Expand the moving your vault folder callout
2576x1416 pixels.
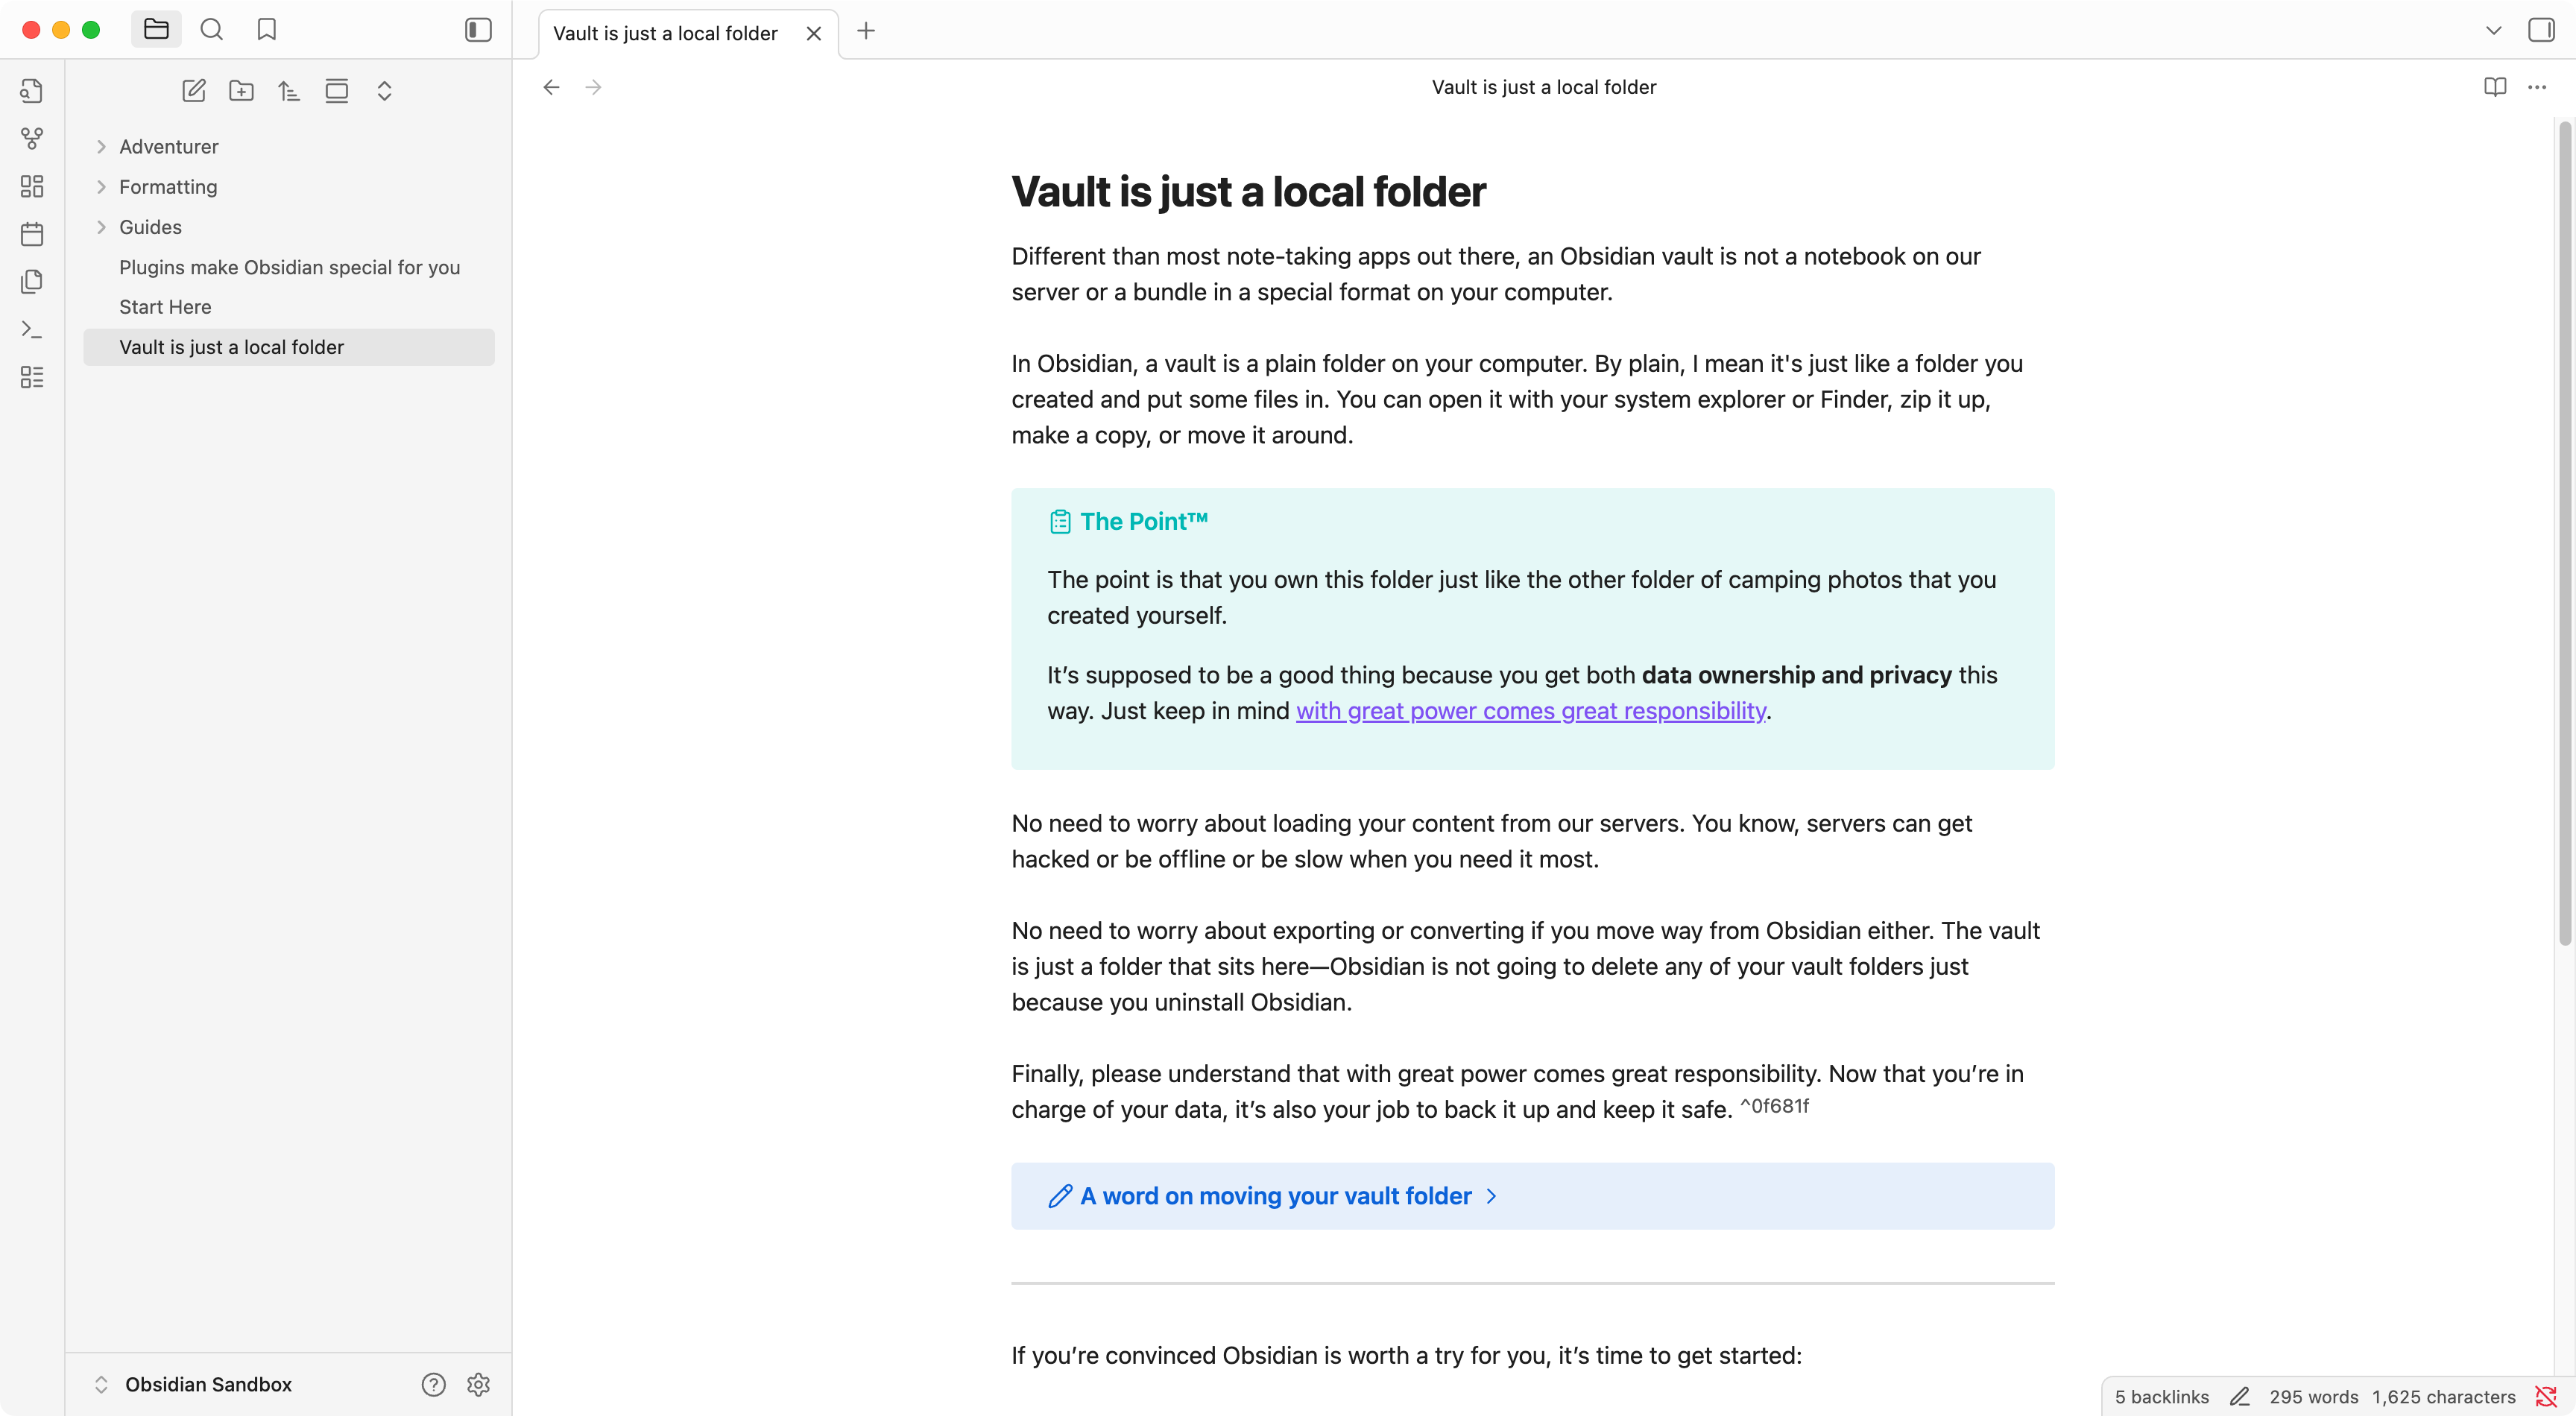[x=1491, y=1196]
